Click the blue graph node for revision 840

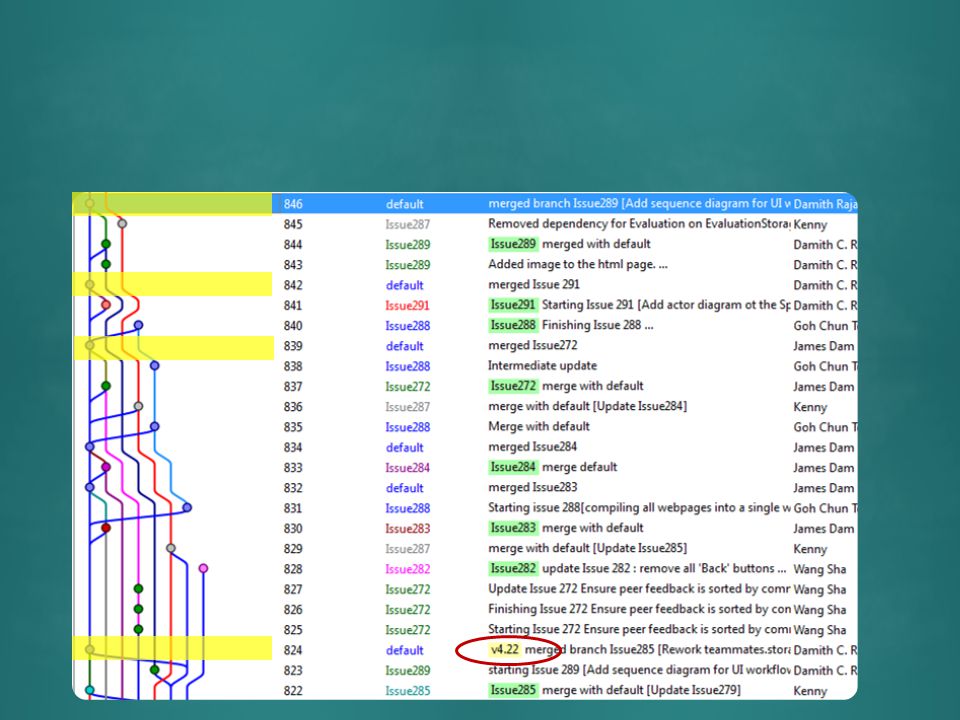138,325
